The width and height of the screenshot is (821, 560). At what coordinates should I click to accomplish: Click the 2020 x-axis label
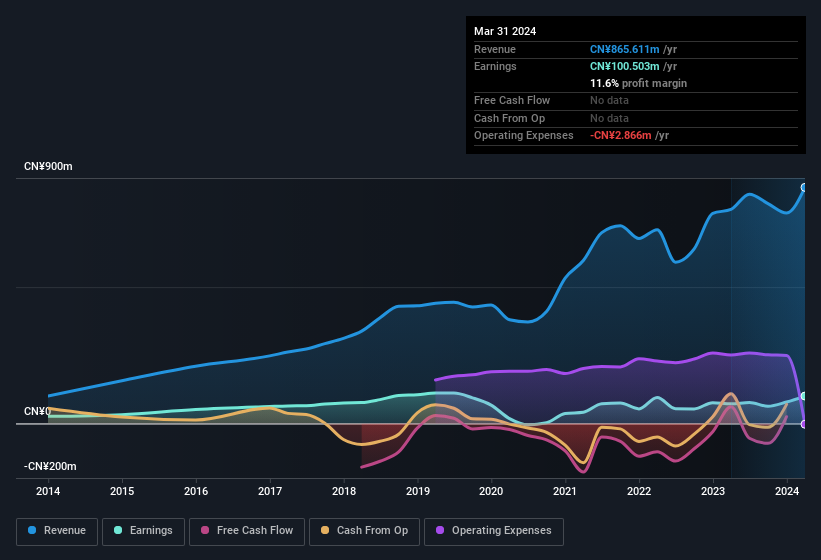[491, 491]
